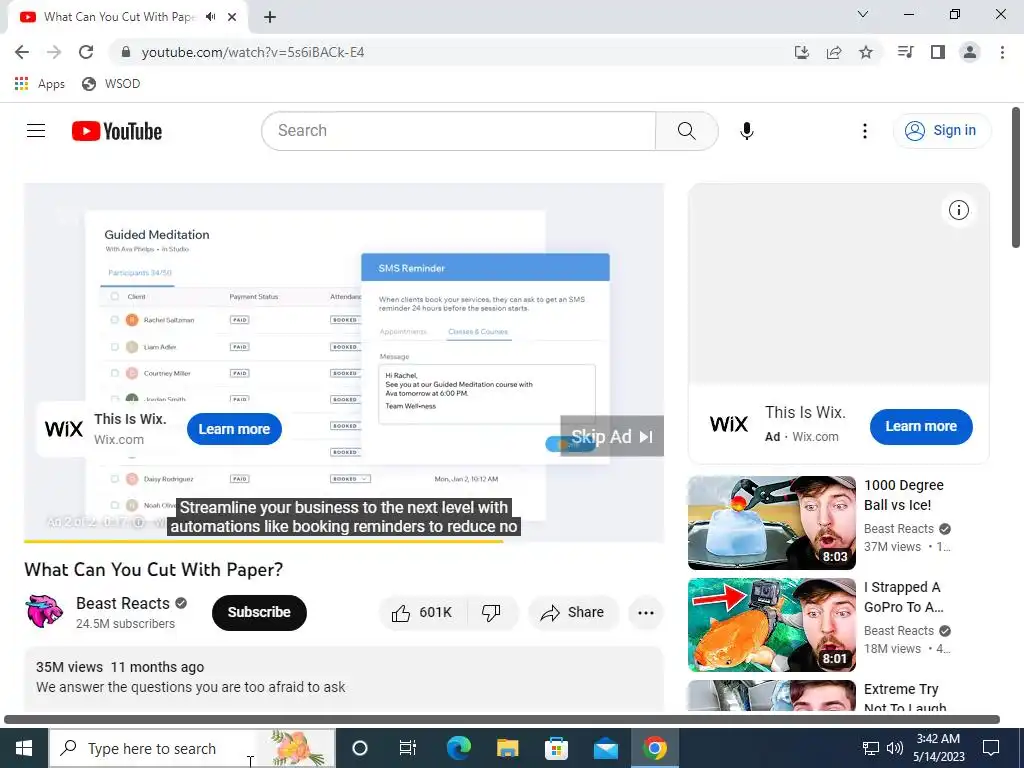Click the horizontal page scrollbar
Screen dimensions: 1024x768
pos(502,720)
